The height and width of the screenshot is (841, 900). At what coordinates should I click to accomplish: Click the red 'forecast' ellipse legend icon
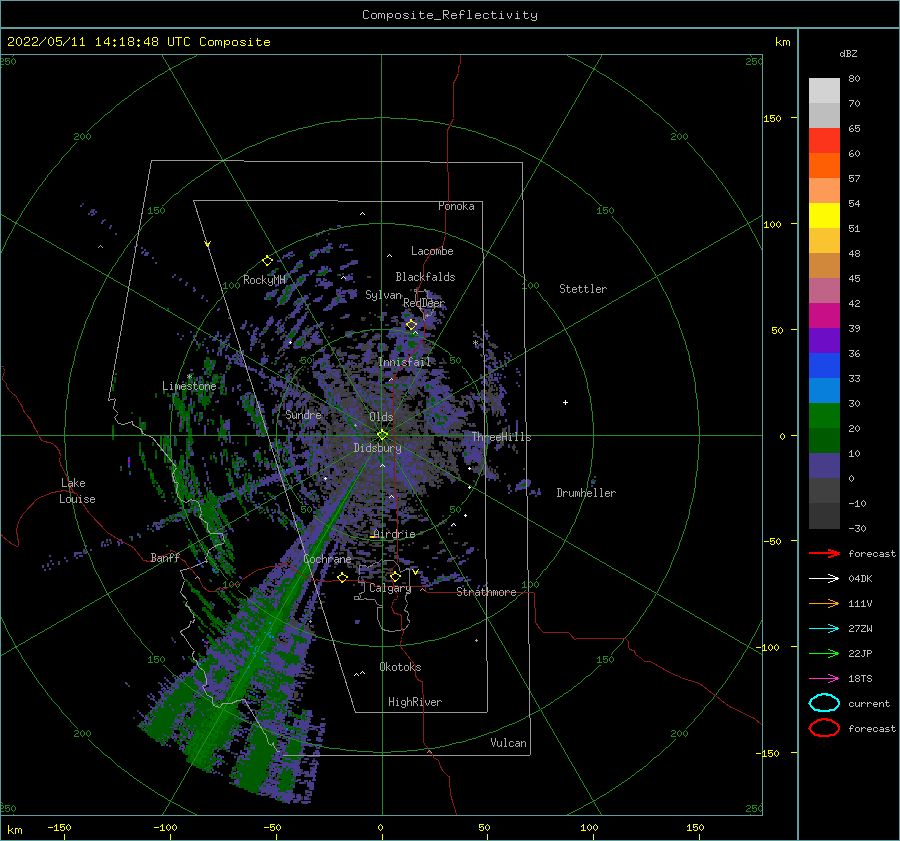point(824,728)
